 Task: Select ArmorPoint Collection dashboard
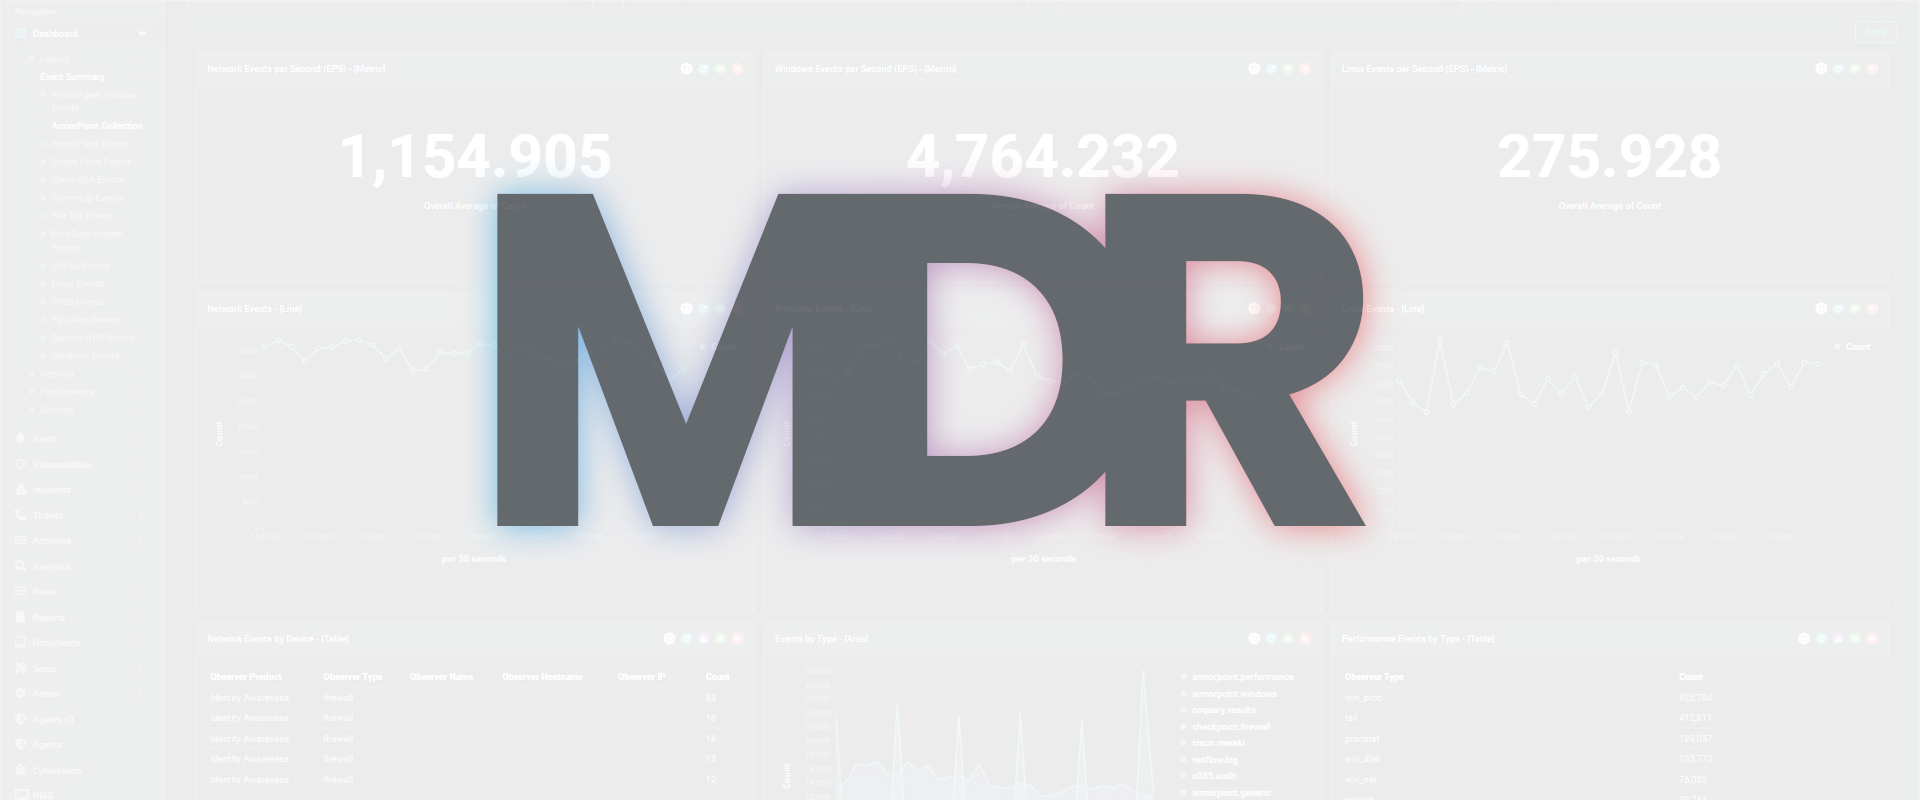tap(97, 126)
